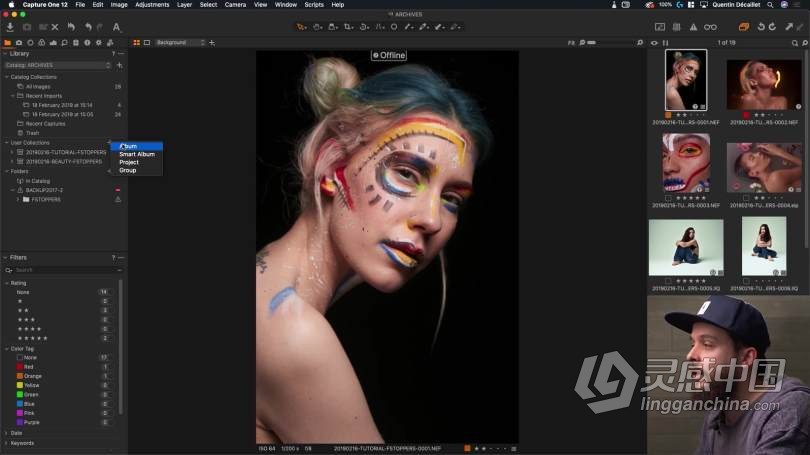Click the Delete X icon in the toolbar
Image resolution: width=810 pixels, height=455 pixels.
tap(55, 27)
